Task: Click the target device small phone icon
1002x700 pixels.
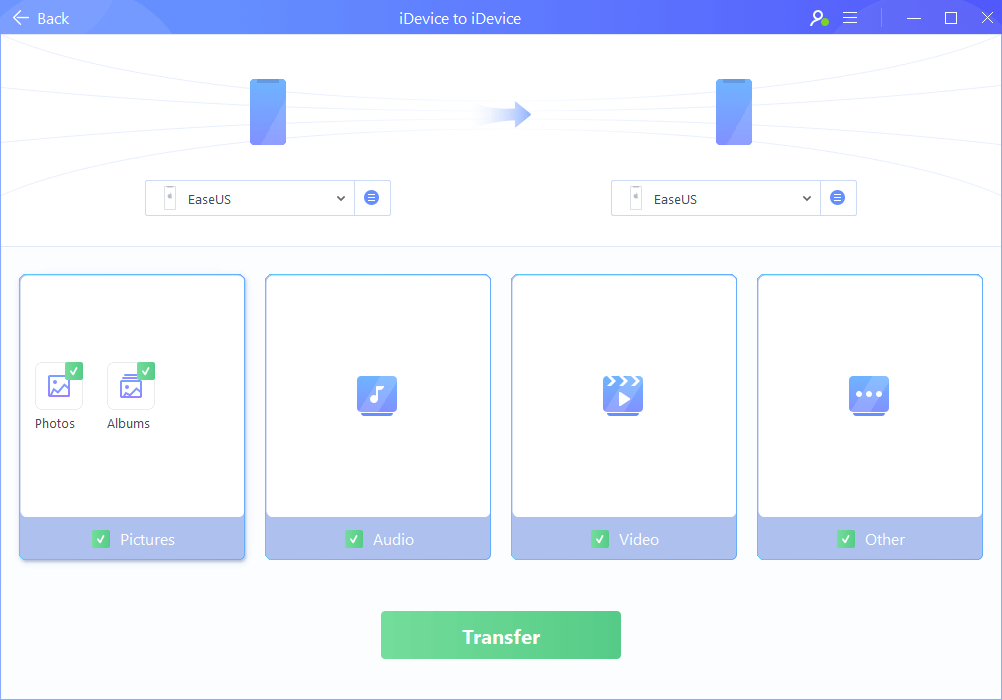Action: (x=636, y=198)
